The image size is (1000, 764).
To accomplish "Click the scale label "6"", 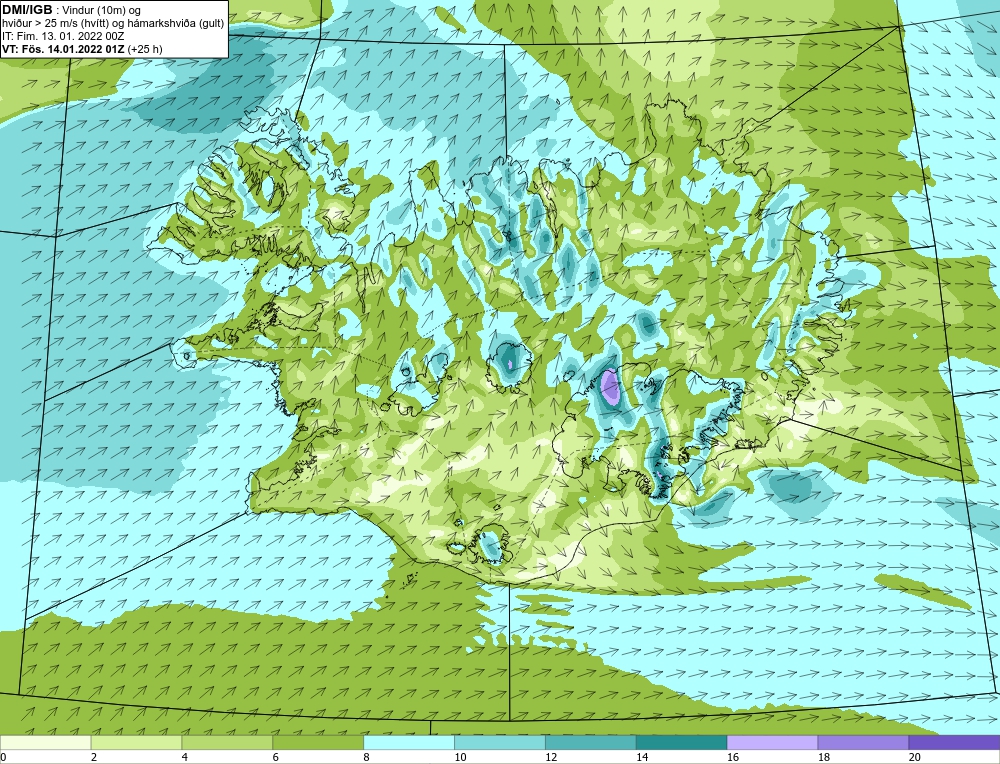I will [276, 757].
